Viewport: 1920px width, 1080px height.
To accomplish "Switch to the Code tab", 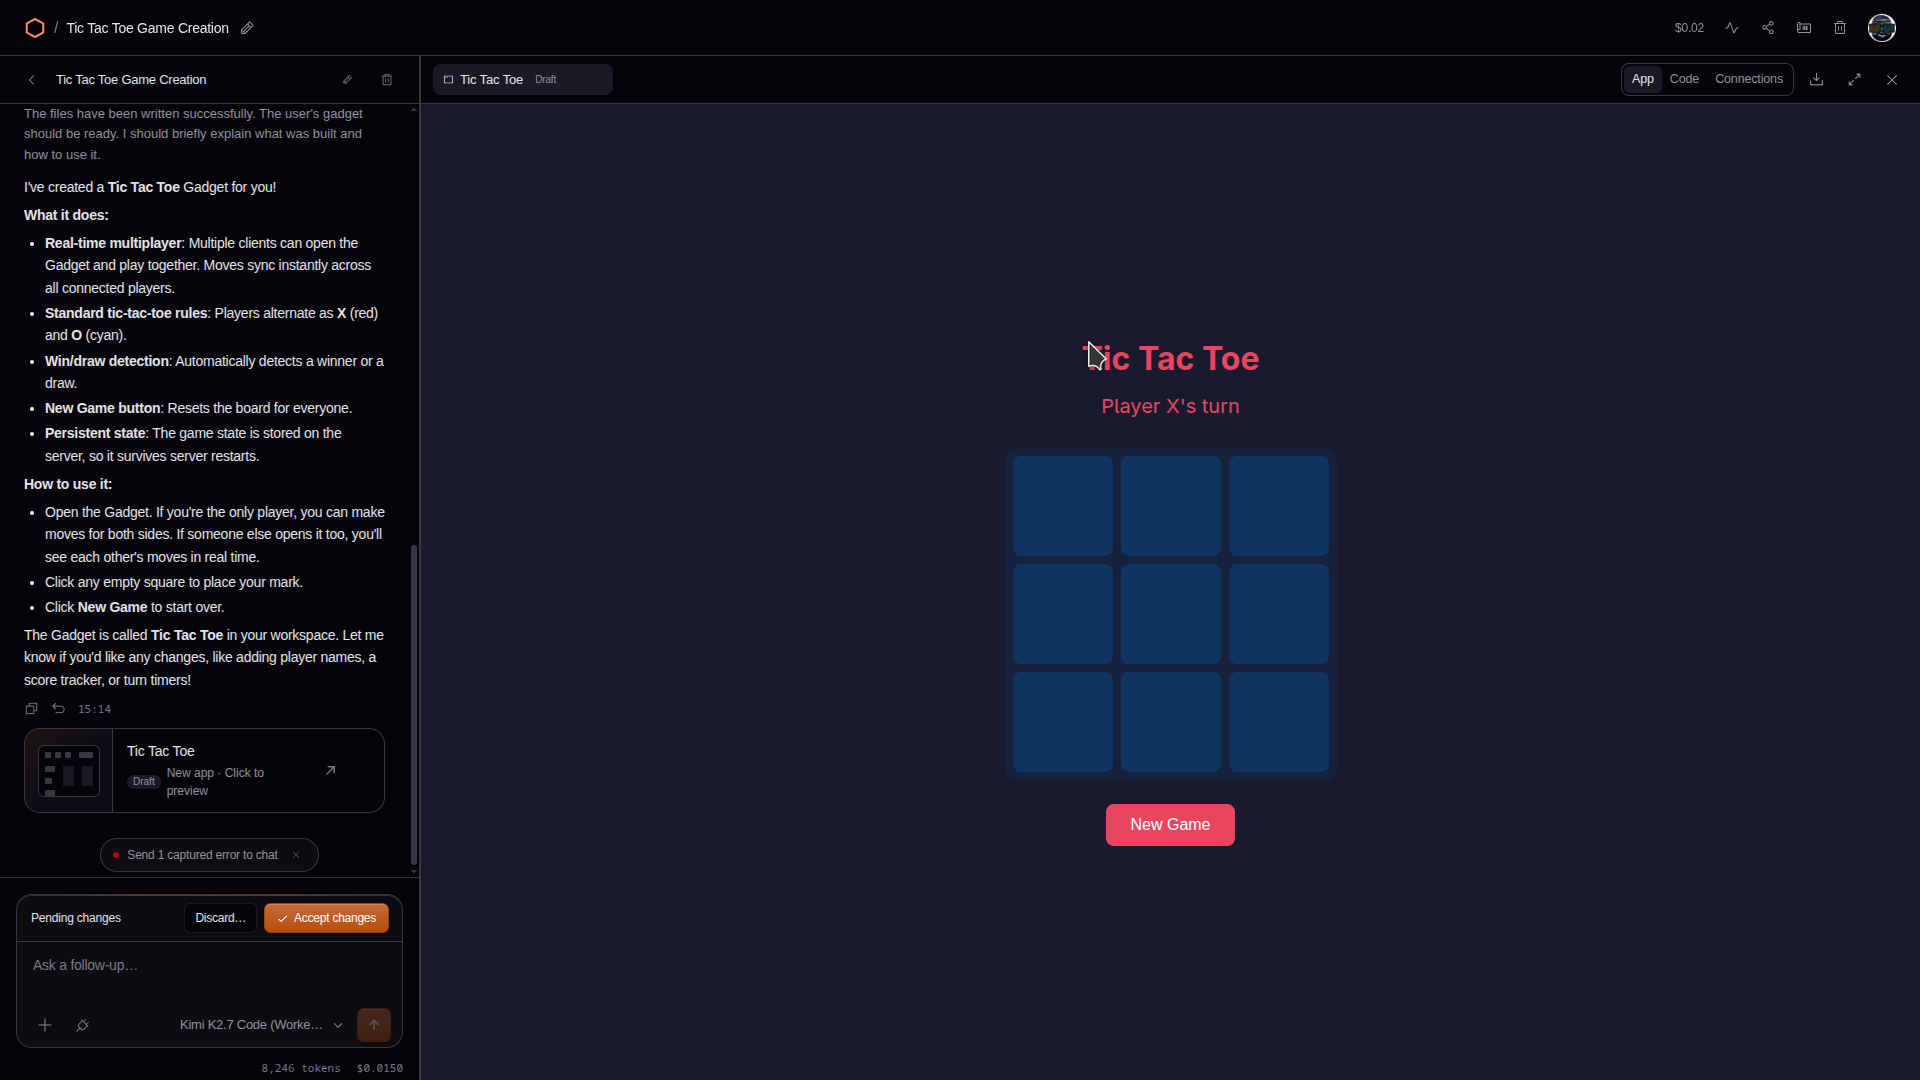I will pos(1684,79).
